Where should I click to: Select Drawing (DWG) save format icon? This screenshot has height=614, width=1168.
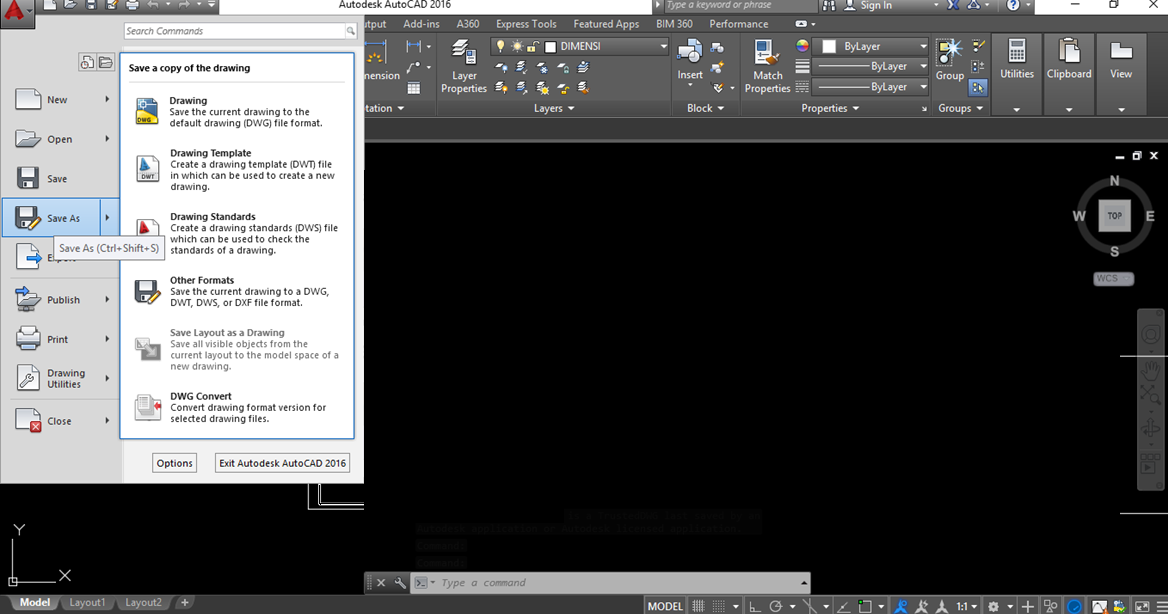[147, 112]
